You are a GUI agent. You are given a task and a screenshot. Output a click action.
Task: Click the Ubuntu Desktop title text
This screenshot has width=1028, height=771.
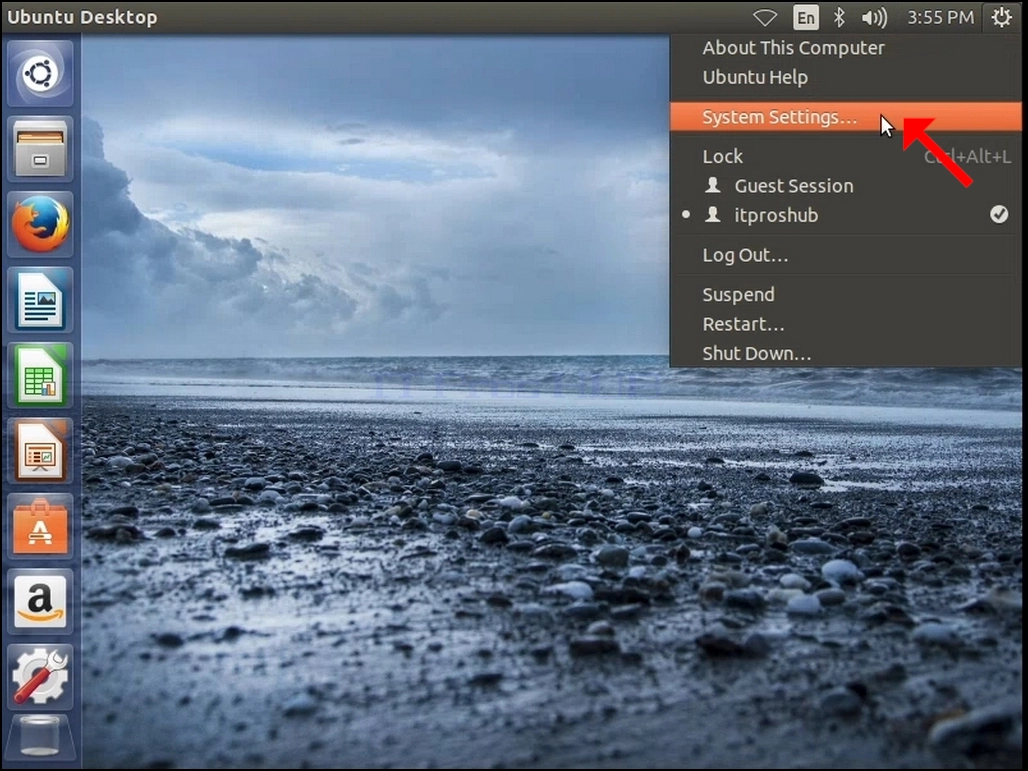[82, 17]
